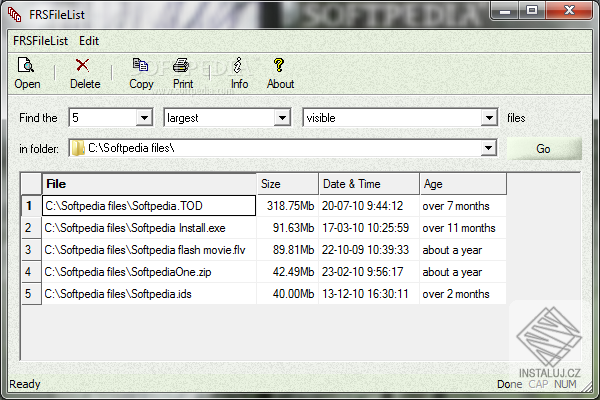
Task: Click the date 22-10-09 10:39:33
Action: pyautogui.click(x=369, y=250)
